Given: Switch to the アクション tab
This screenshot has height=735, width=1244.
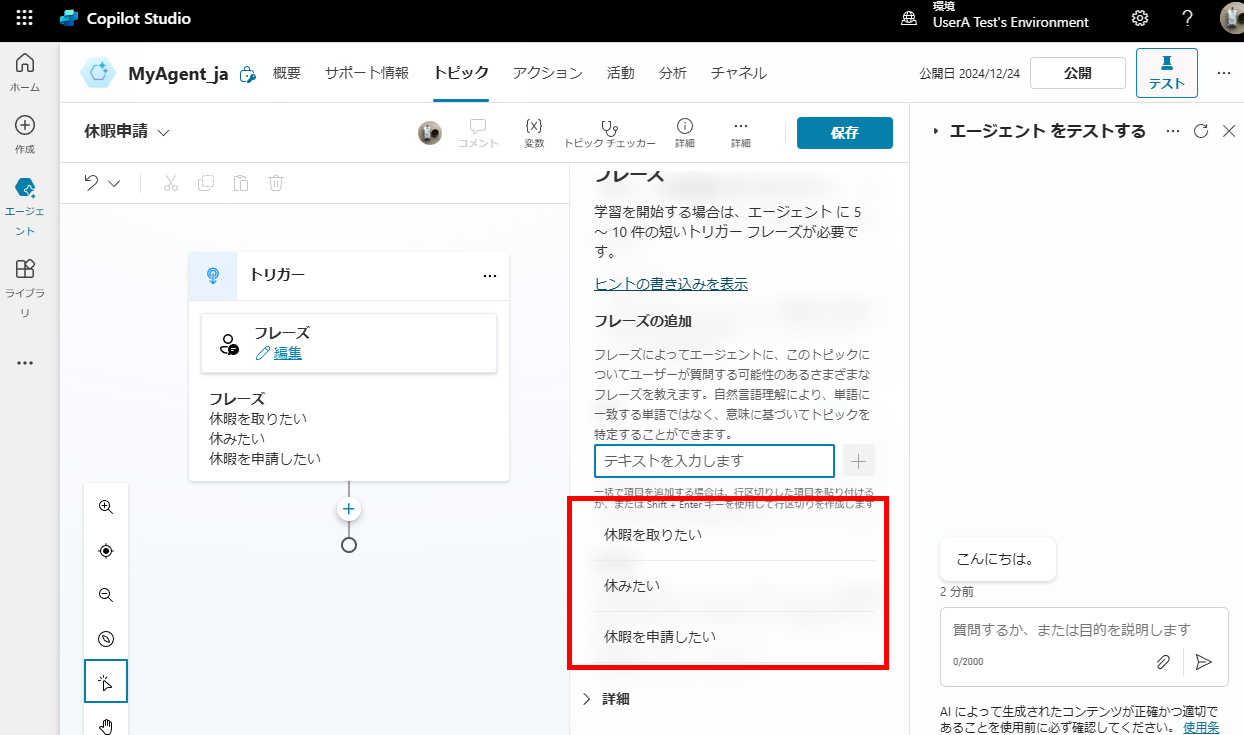Looking at the screenshot, I should [548, 72].
